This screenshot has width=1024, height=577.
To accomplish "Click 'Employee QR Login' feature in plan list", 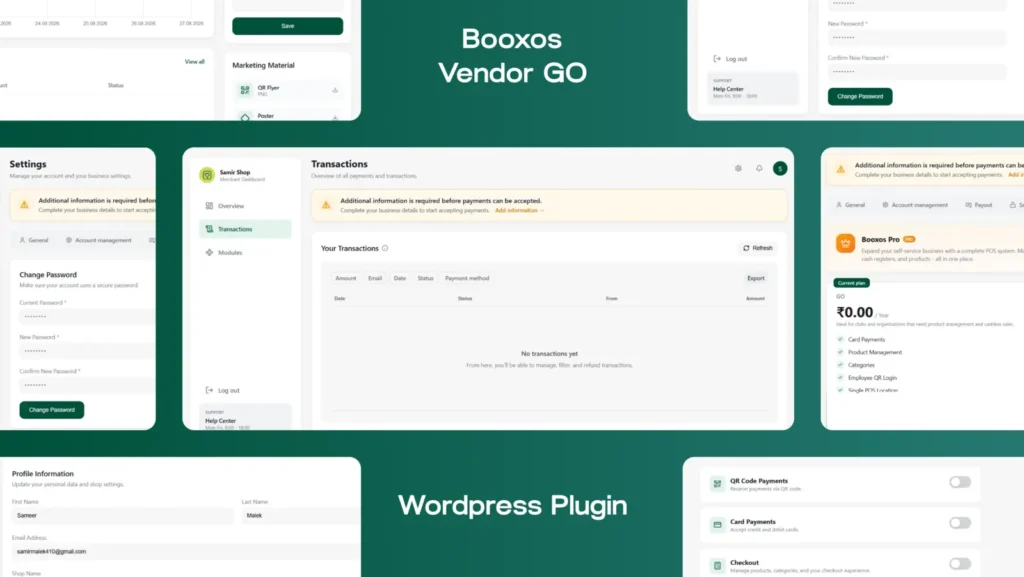I will click(x=872, y=378).
